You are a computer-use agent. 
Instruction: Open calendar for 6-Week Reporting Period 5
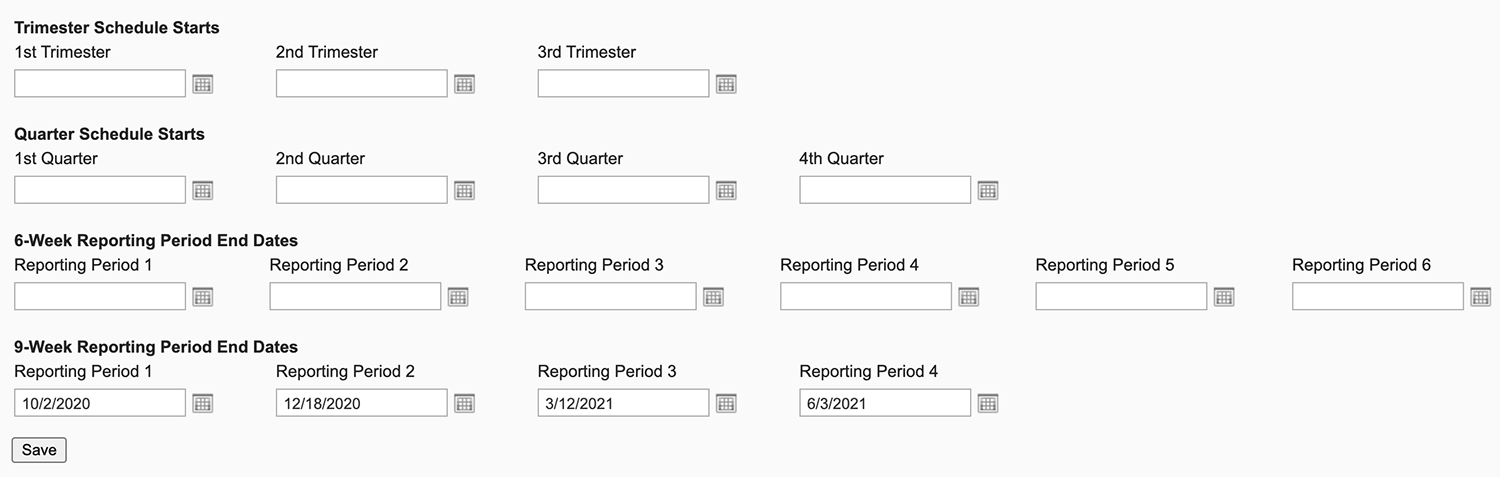coord(1224,297)
